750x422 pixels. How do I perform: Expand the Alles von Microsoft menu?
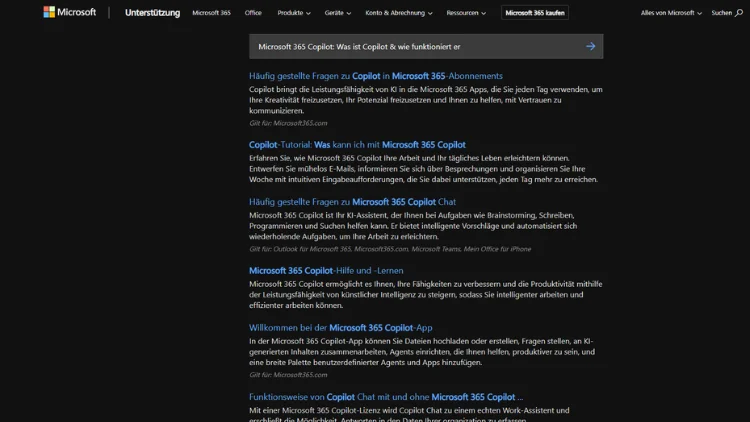pyautogui.click(x=671, y=13)
